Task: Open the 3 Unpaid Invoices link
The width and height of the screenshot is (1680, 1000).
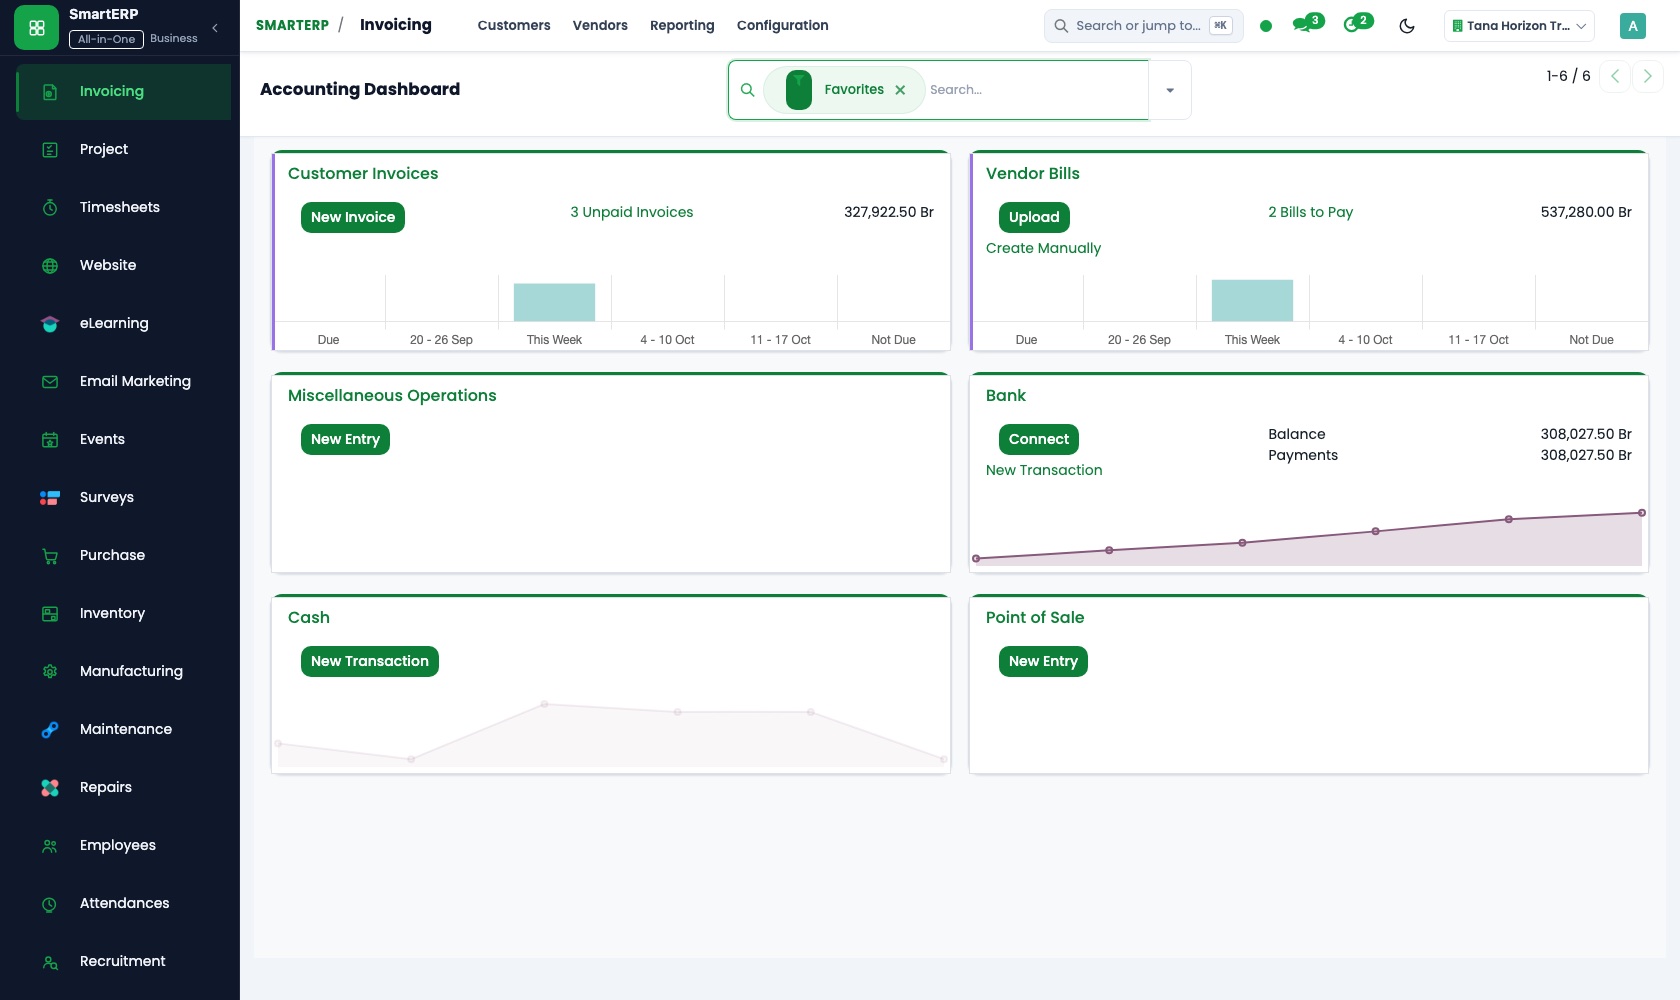Action: pyautogui.click(x=632, y=212)
